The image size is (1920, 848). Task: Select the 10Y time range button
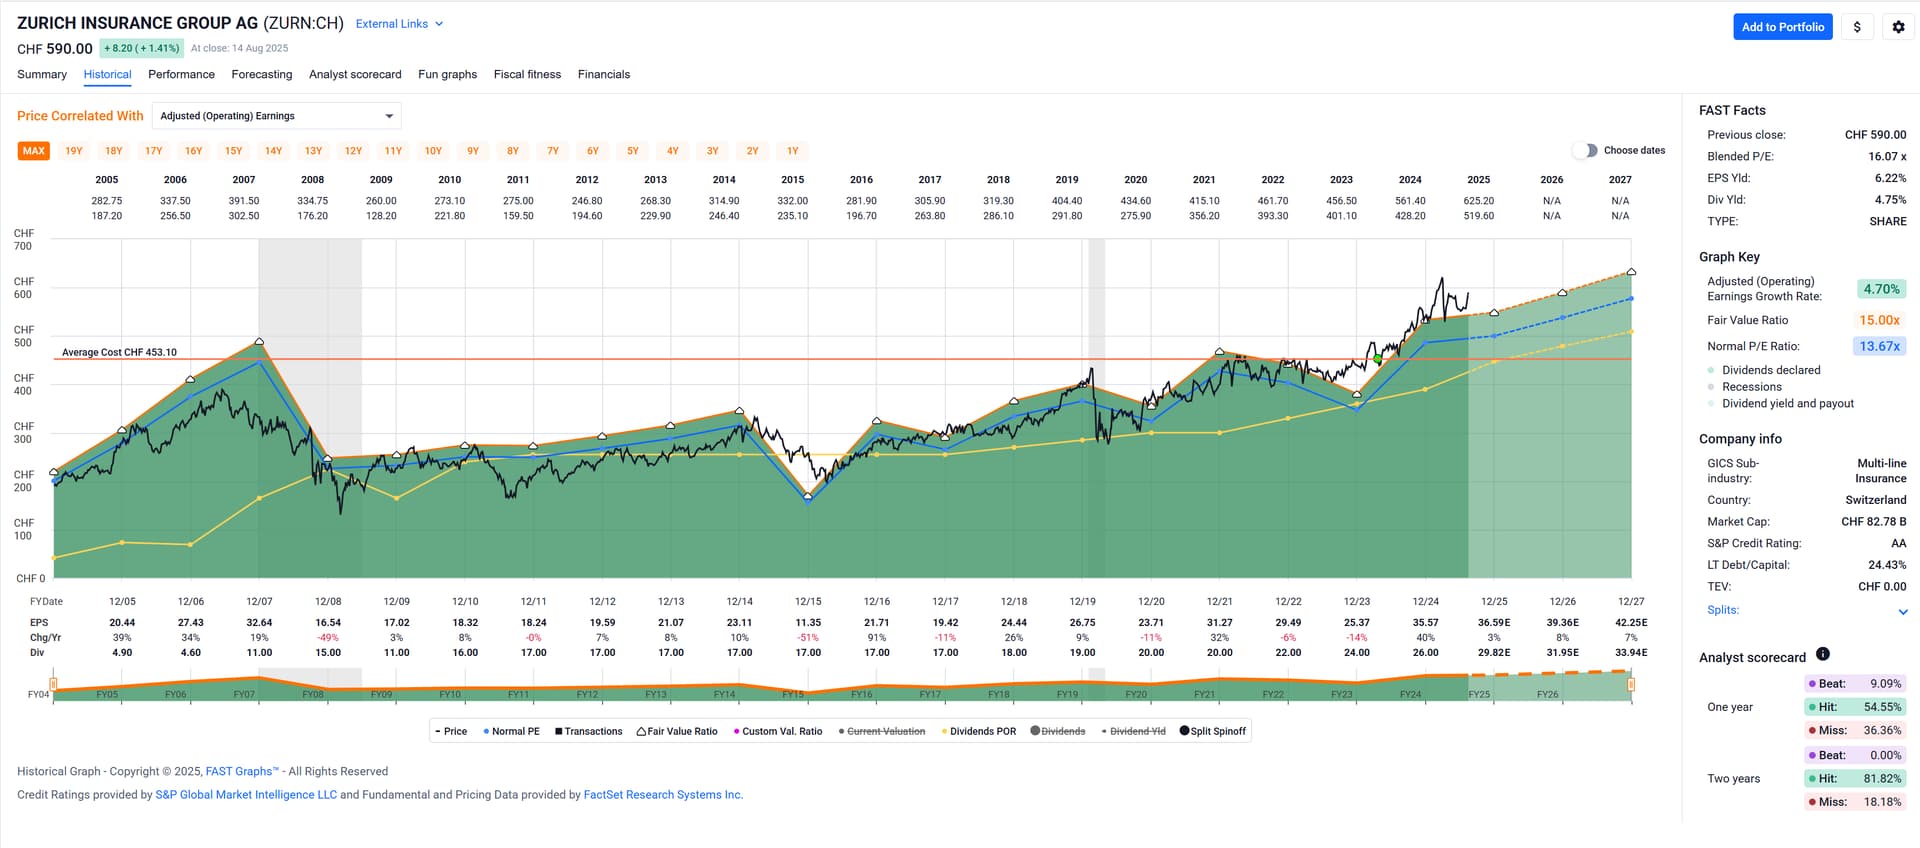(433, 151)
